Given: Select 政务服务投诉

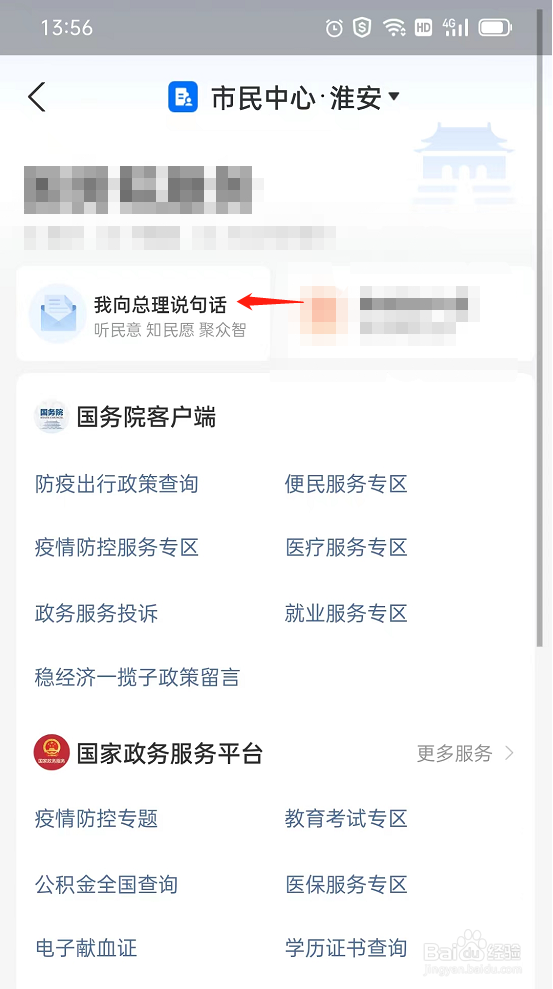Looking at the screenshot, I should click(x=96, y=613).
